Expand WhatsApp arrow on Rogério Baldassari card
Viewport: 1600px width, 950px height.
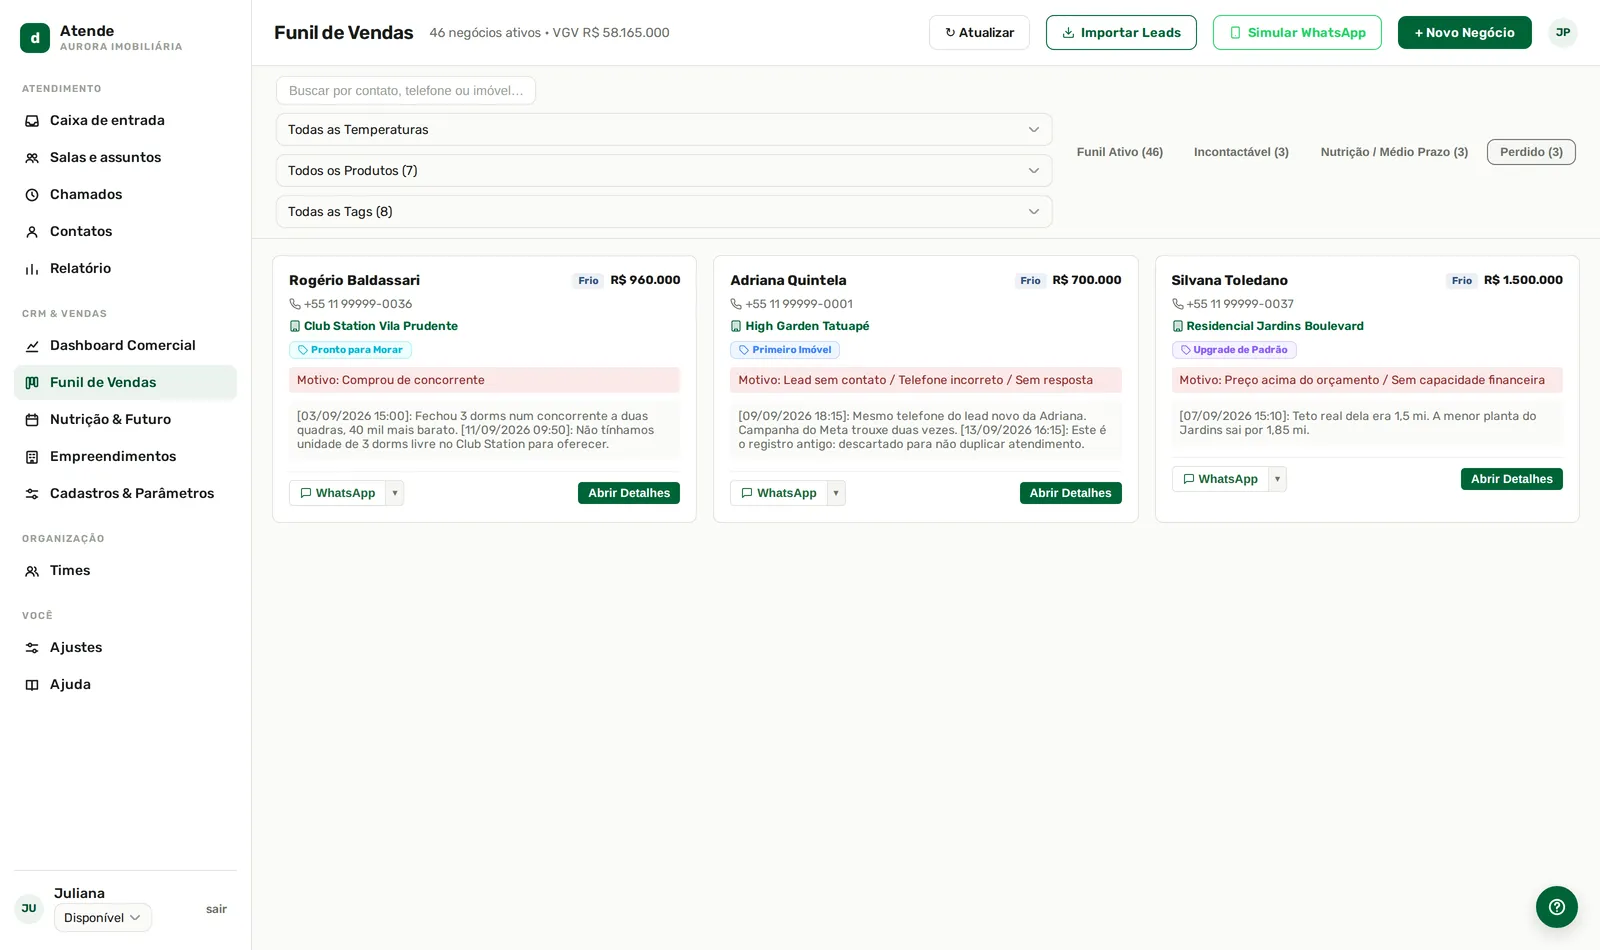pos(395,493)
